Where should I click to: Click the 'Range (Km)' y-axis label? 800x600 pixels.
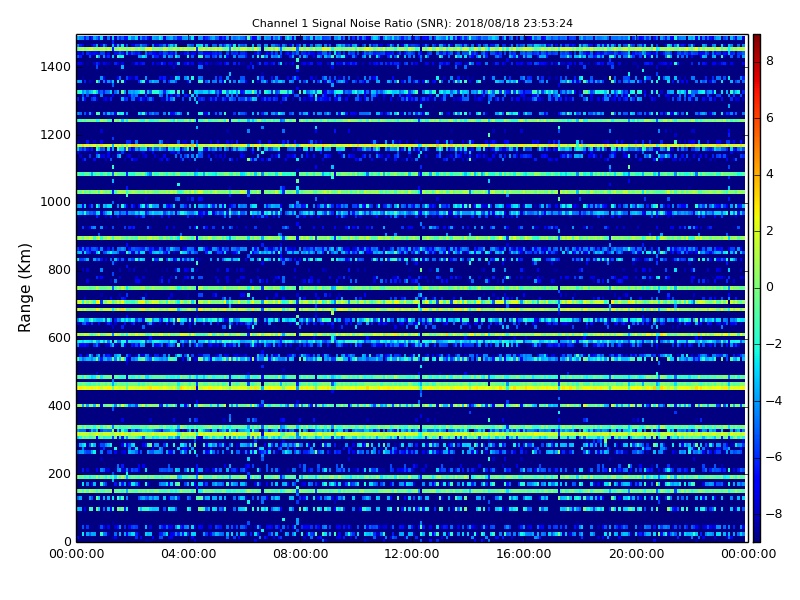click(x=24, y=288)
